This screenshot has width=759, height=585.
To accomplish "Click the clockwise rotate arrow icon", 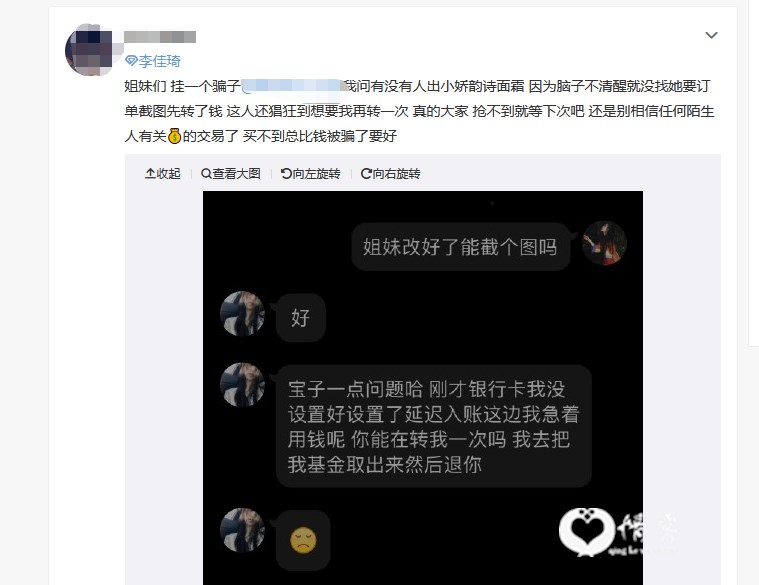I will coord(366,173).
